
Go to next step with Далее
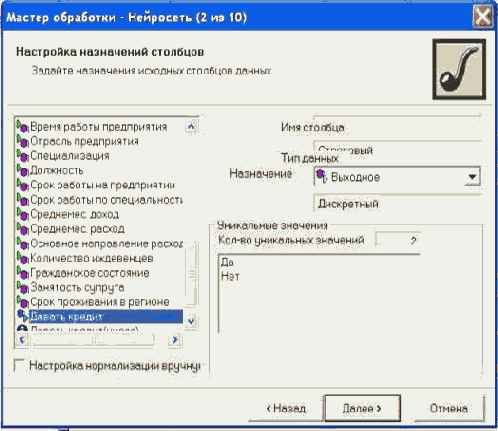pos(362,408)
